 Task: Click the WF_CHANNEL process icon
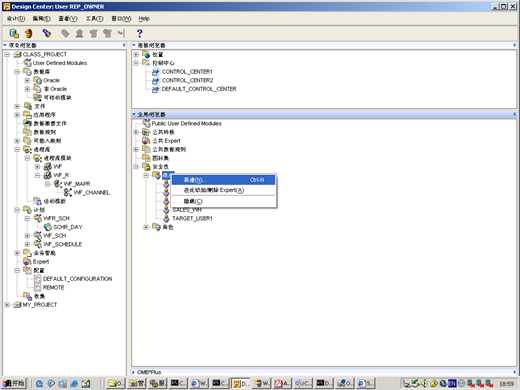68,192
